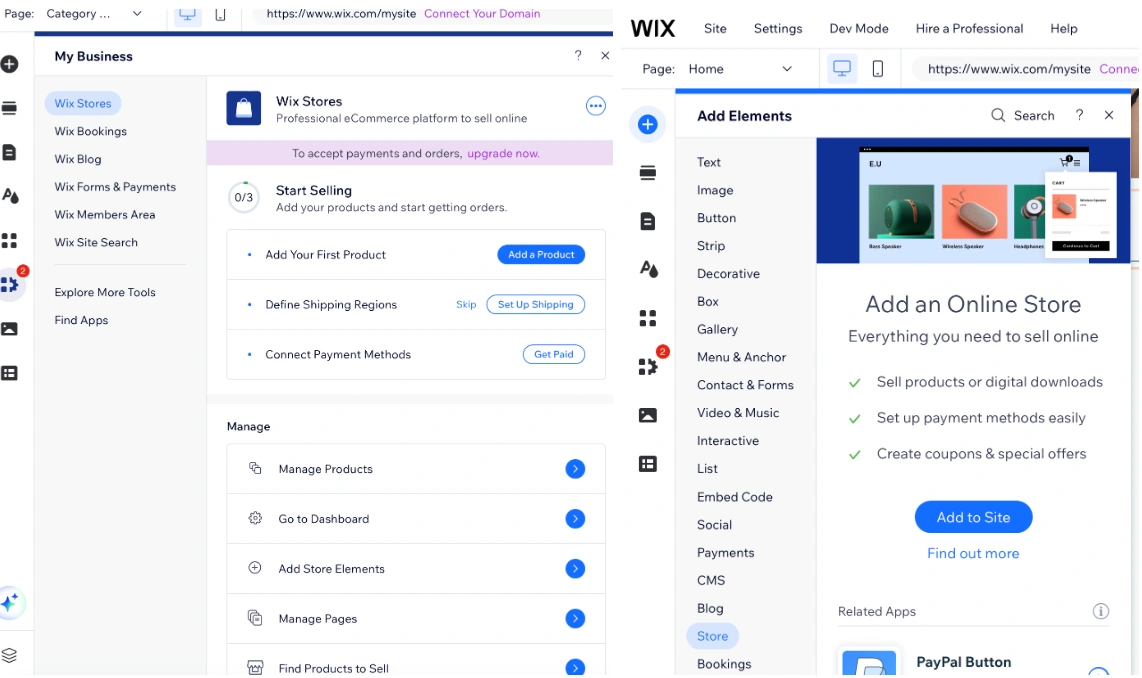Open Media icon in left editor sidebar
This screenshot has height=678, width=1142.
click(x=9, y=329)
